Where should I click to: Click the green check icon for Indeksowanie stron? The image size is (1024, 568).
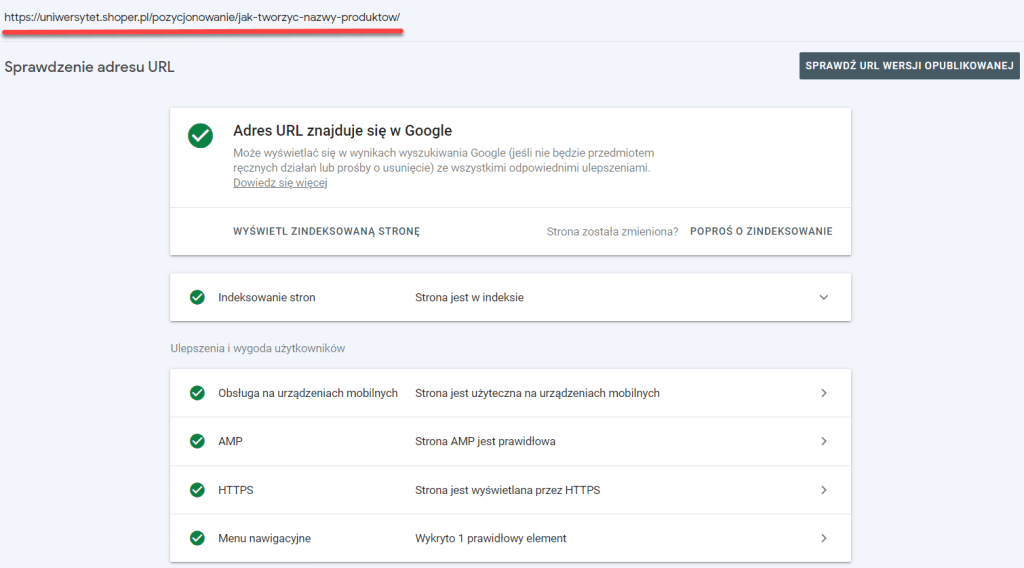[197, 297]
